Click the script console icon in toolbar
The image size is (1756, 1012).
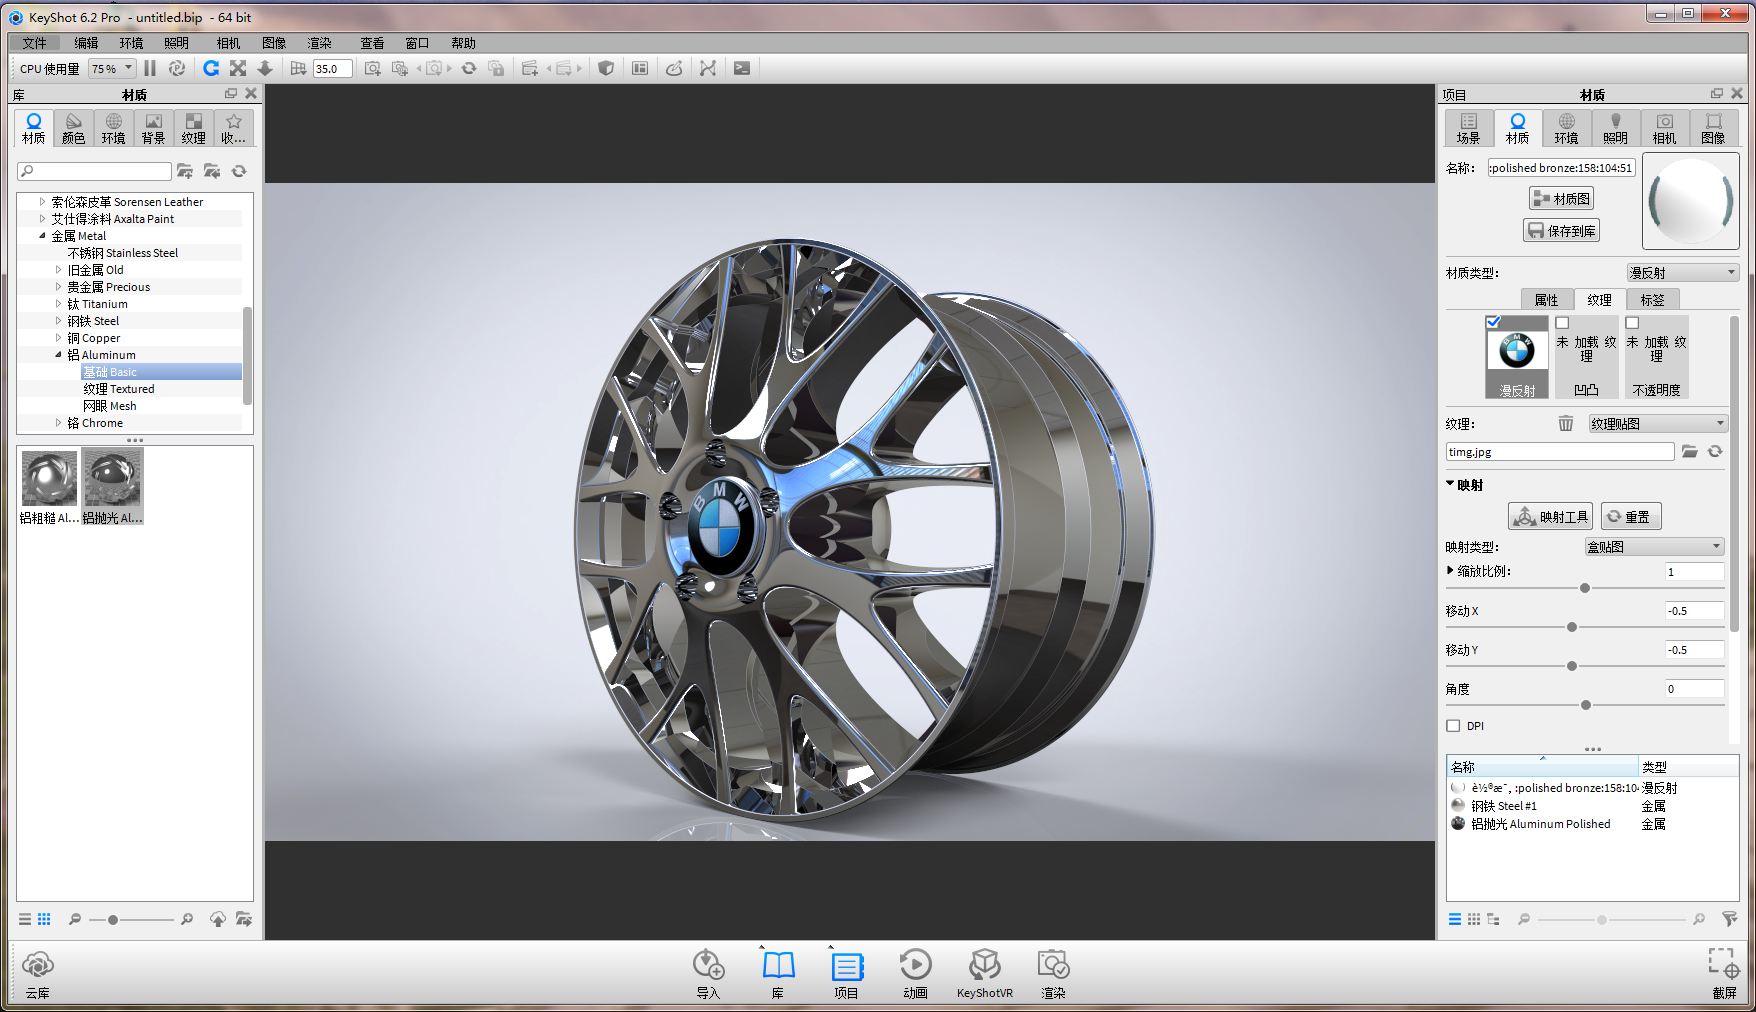coord(742,68)
